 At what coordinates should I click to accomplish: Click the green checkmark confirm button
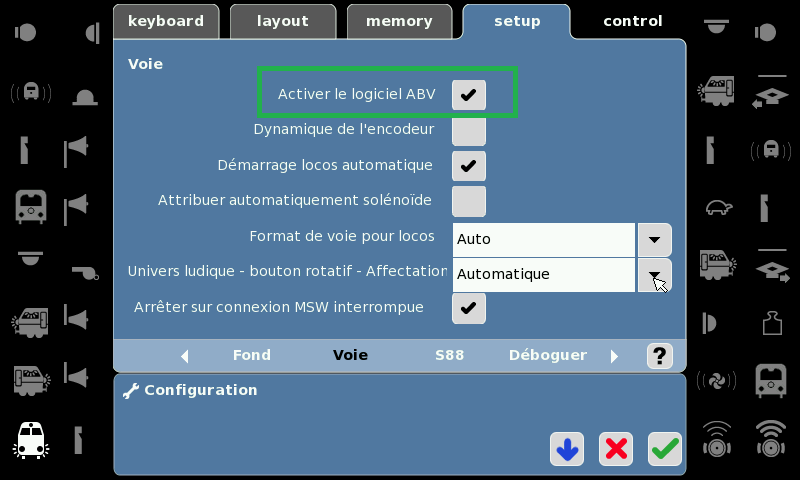665,449
